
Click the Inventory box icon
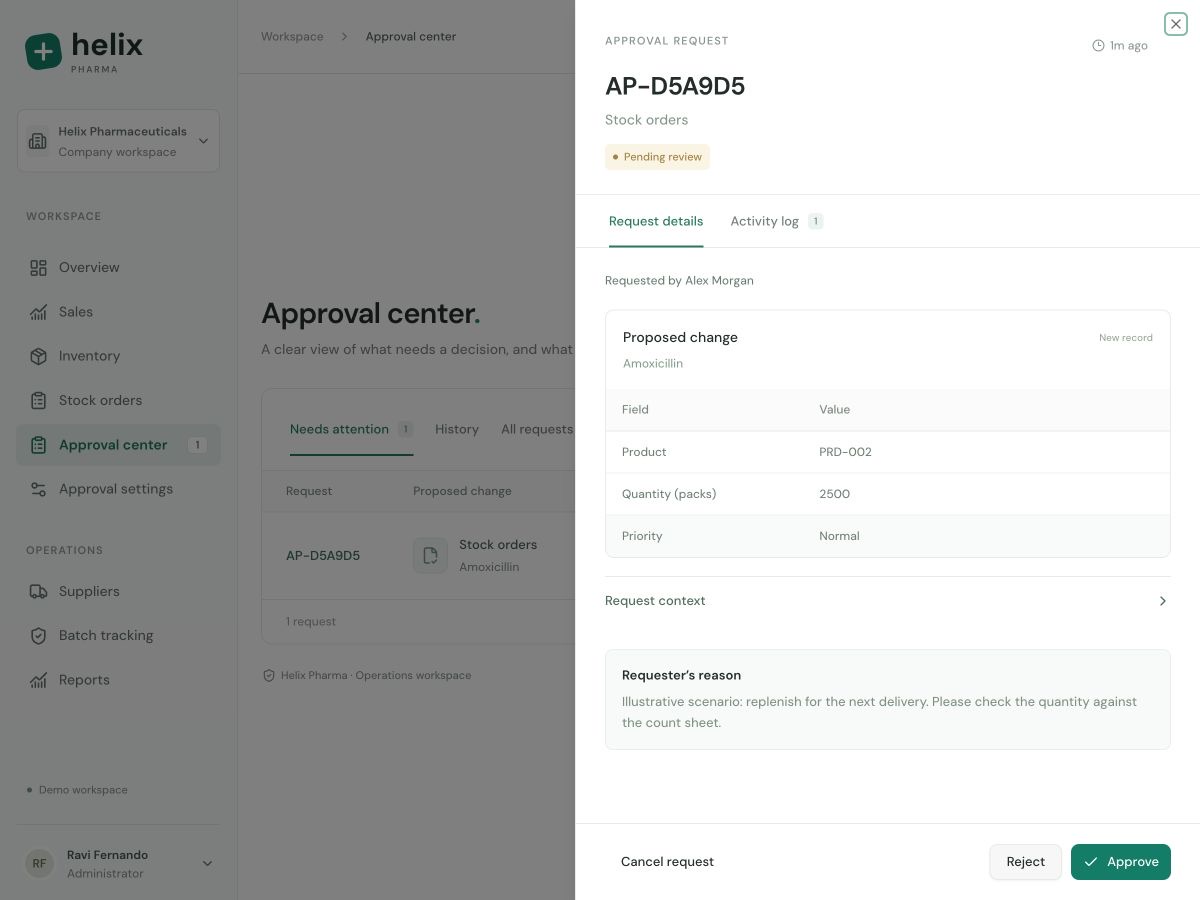(x=38, y=356)
